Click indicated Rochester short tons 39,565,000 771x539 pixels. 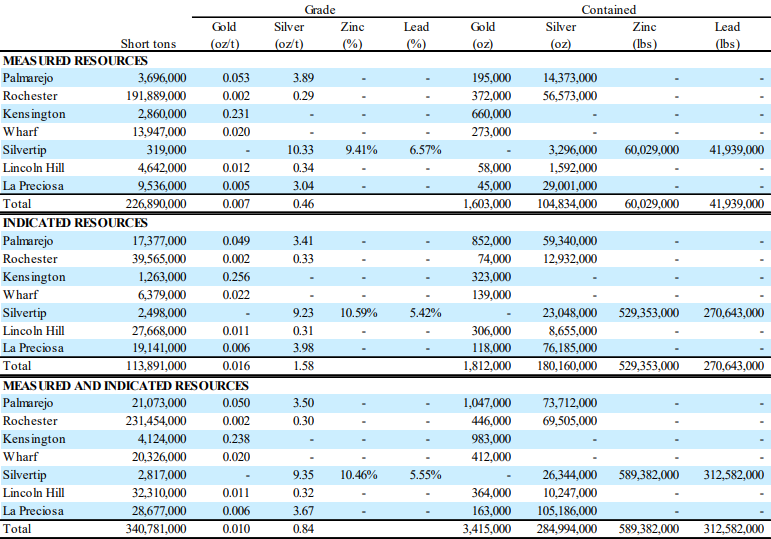(159, 259)
